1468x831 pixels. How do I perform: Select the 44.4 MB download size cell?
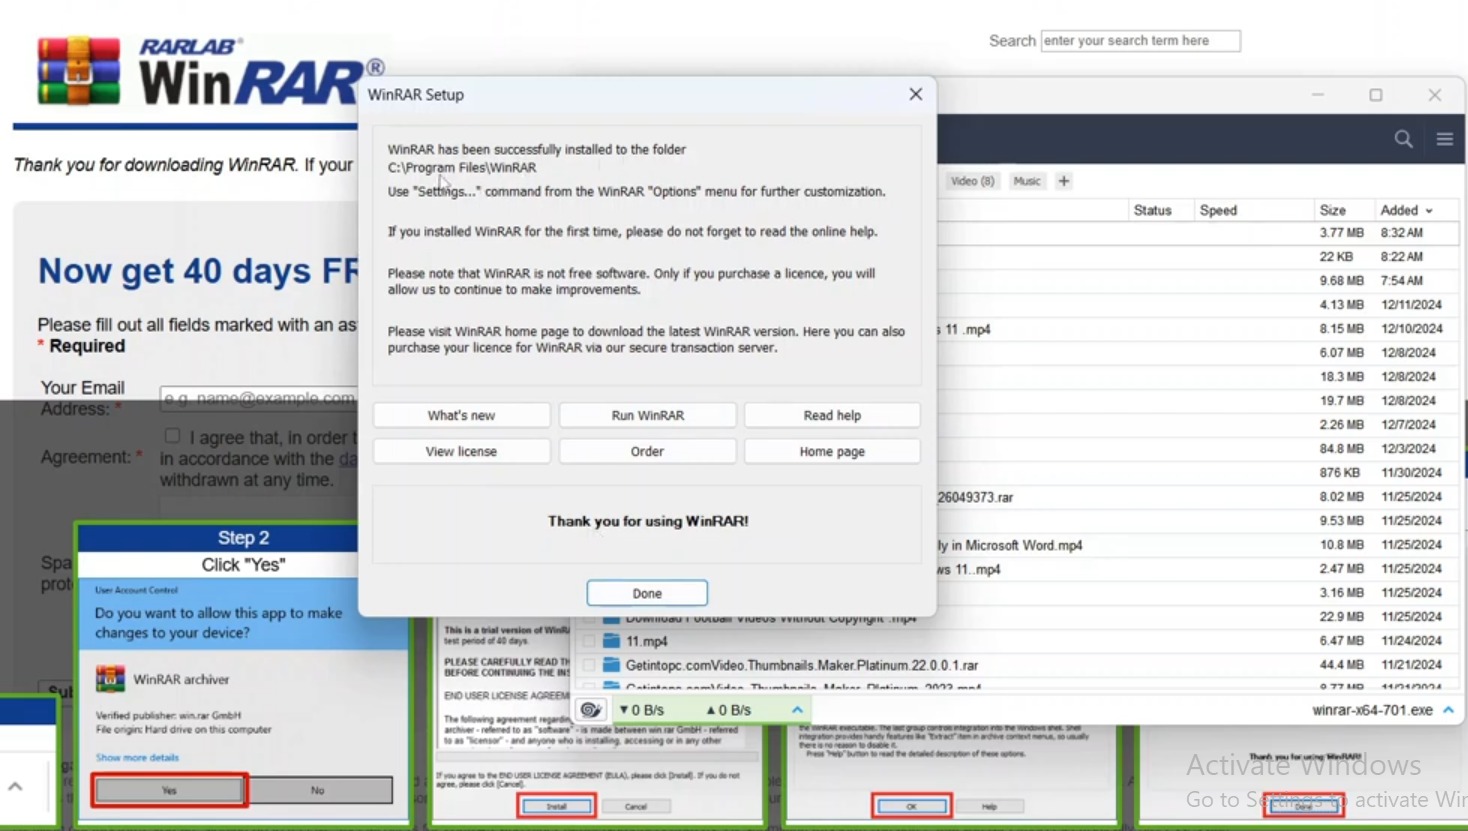pyautogui.click(x=1341, y=665)
